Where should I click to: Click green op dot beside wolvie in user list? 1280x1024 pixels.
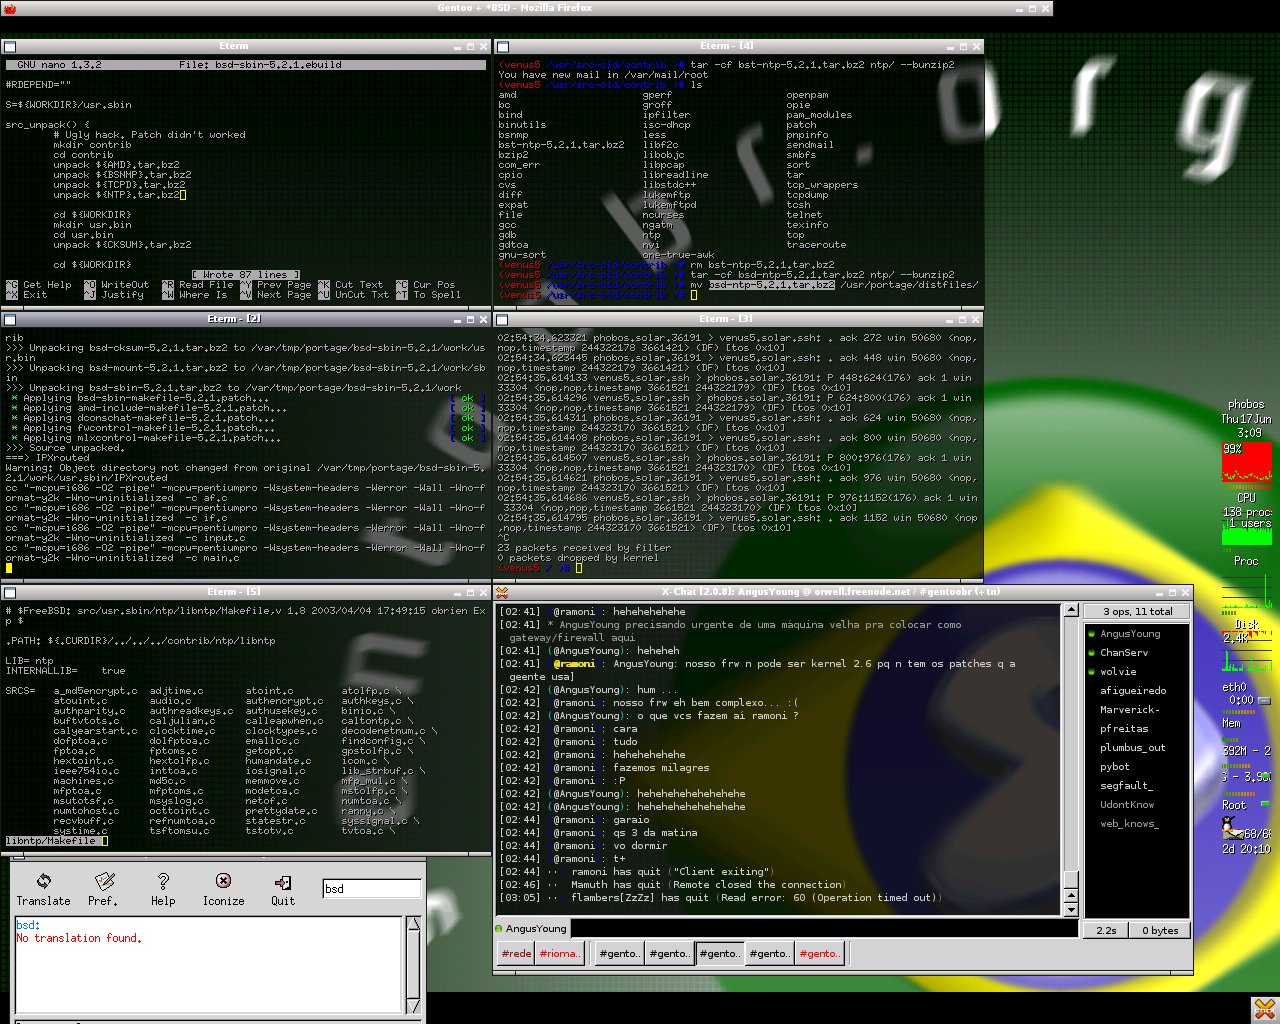[x=1092, y=672]
